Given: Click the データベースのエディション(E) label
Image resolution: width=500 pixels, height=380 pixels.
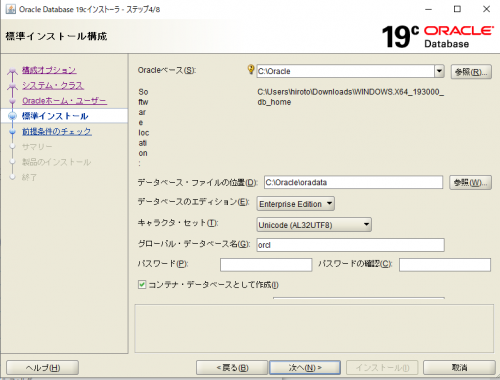Looking at the screenshot, I should click(194, 202).
